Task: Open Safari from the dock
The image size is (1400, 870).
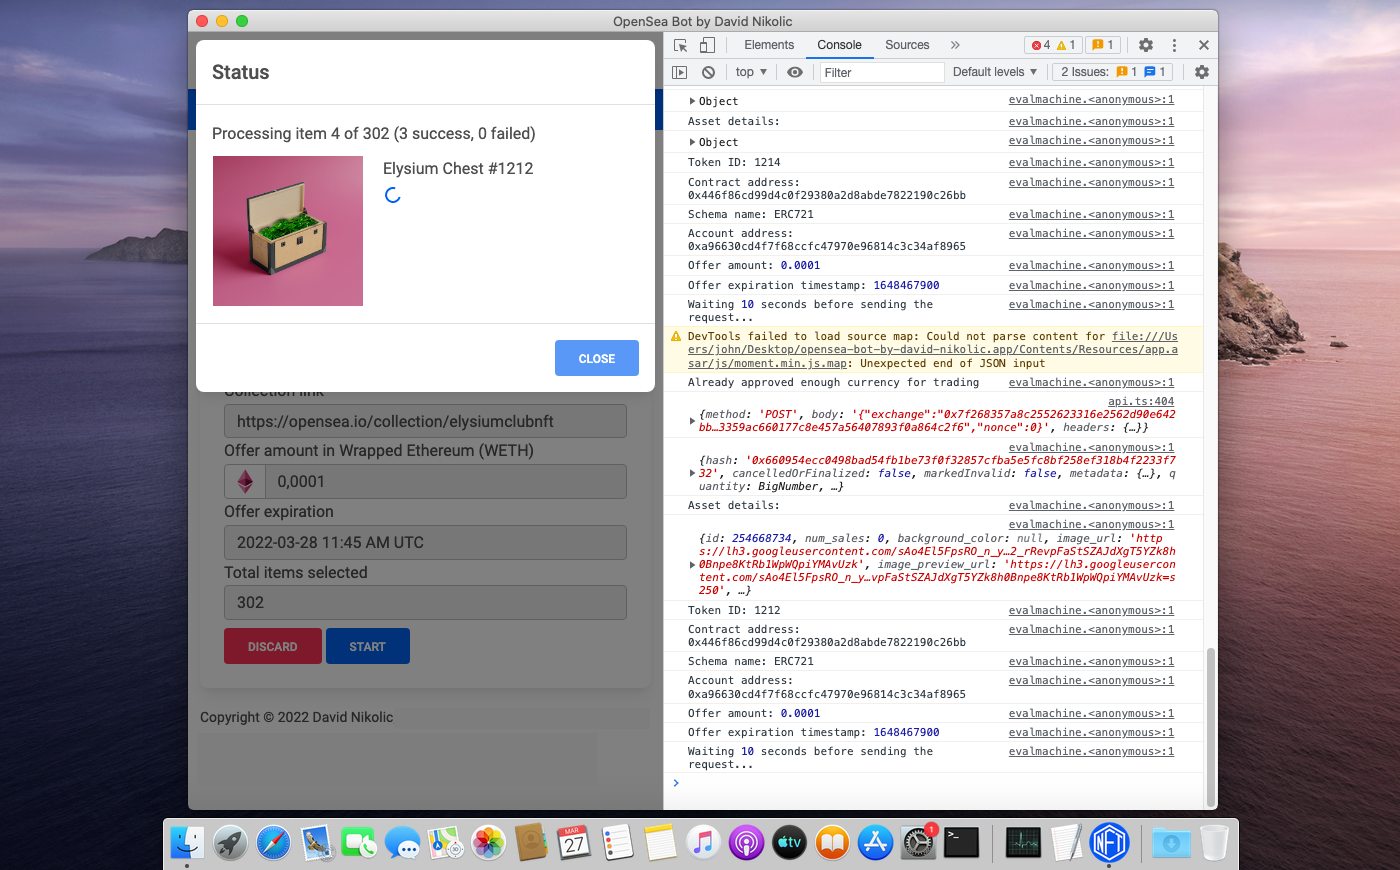Action: (x=273, y=843)
